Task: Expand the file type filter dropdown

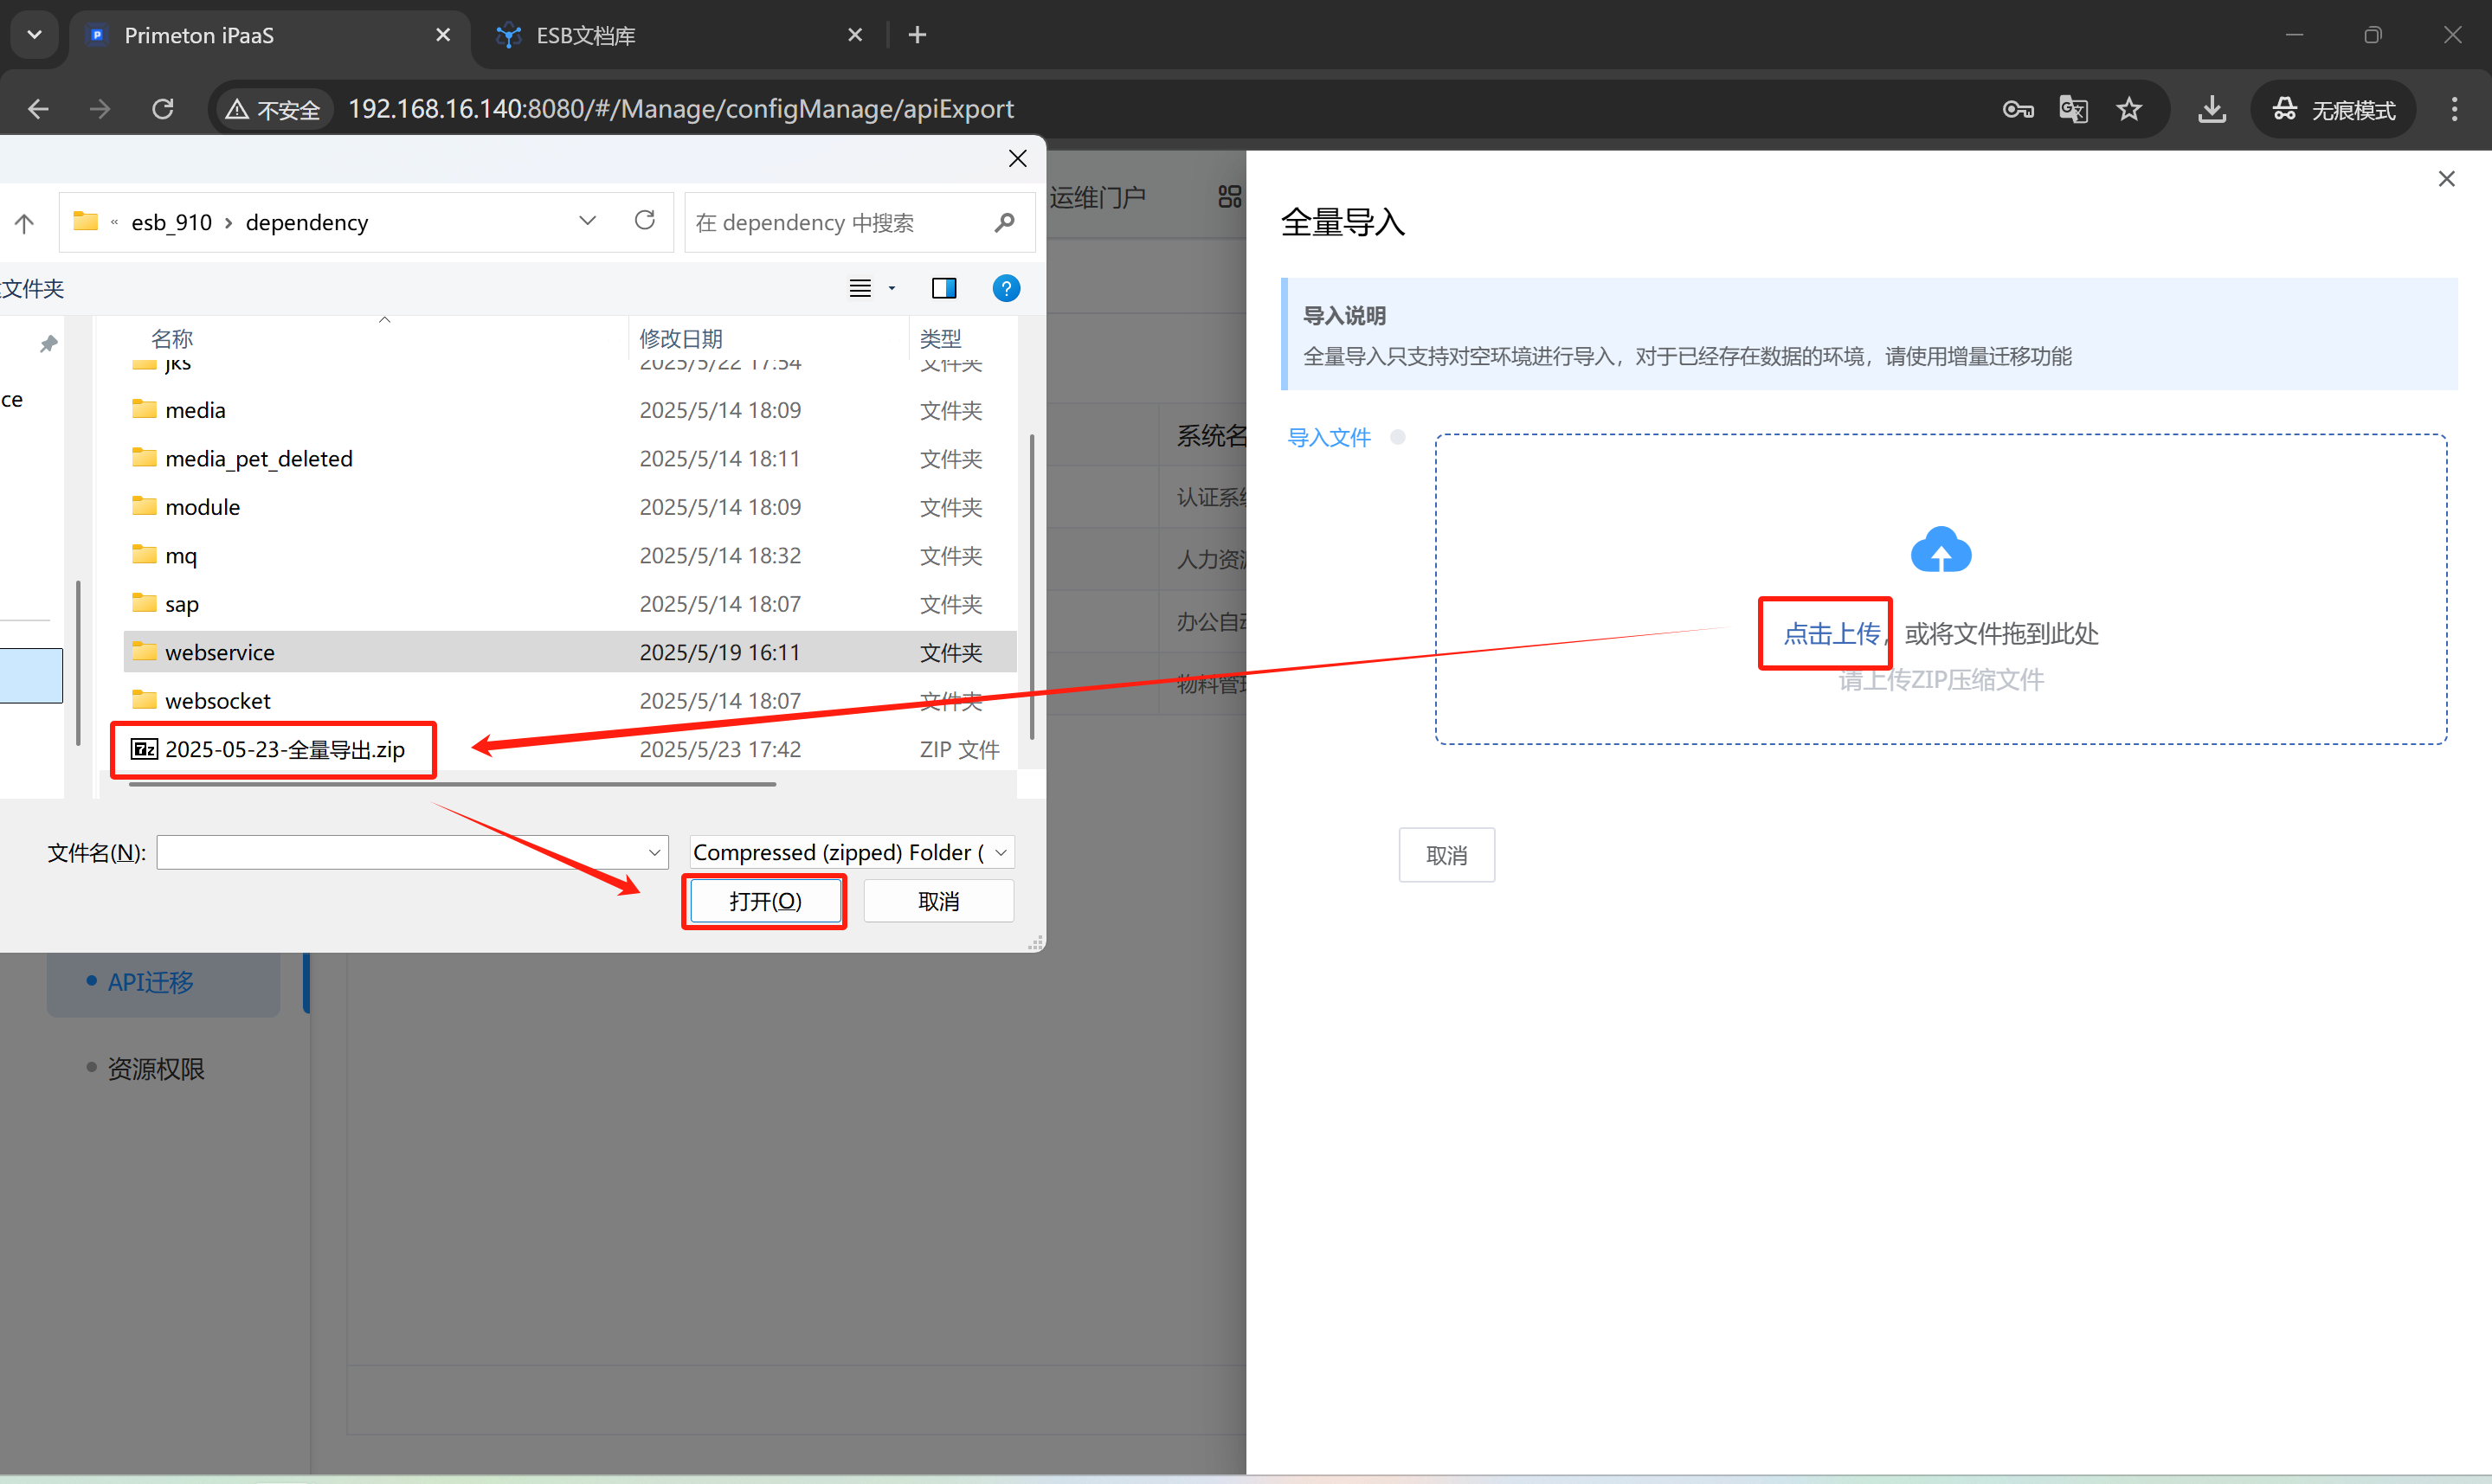Action: [x=1000, y=853]
